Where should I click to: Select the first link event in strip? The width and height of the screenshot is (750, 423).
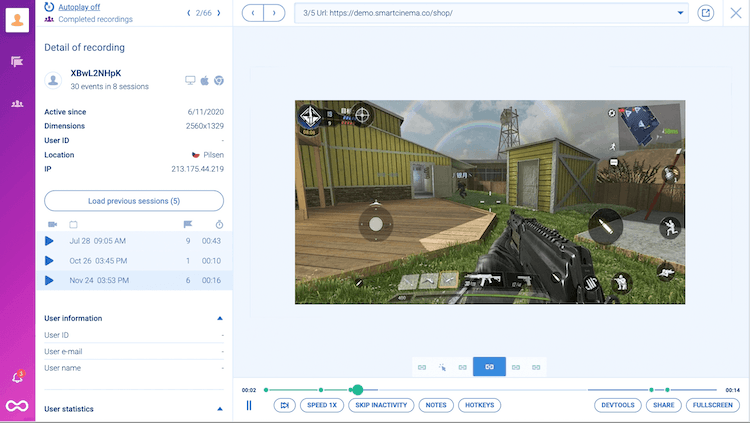click(422, 367)
